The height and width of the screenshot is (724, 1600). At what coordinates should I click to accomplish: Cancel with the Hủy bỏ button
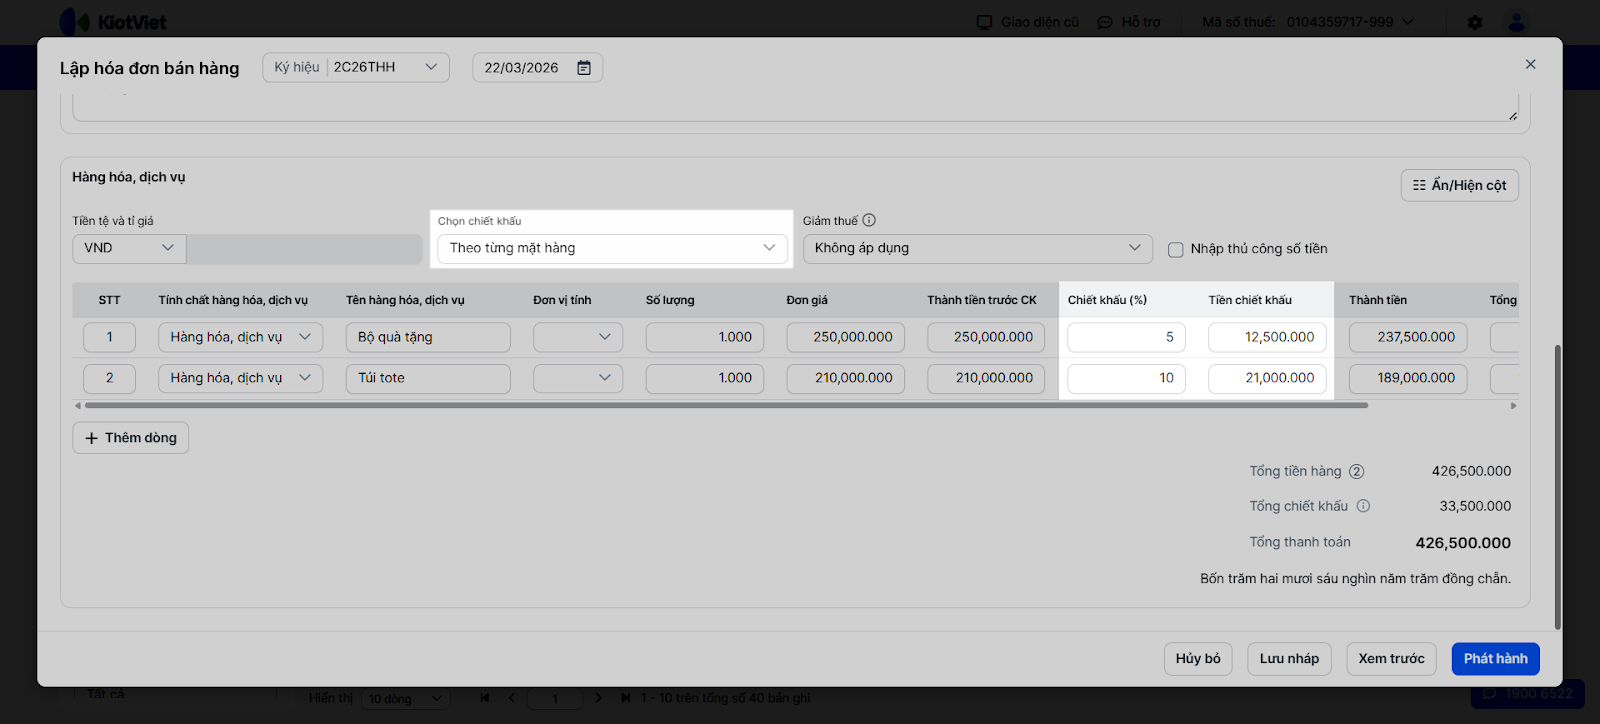tap(1198, 659)
